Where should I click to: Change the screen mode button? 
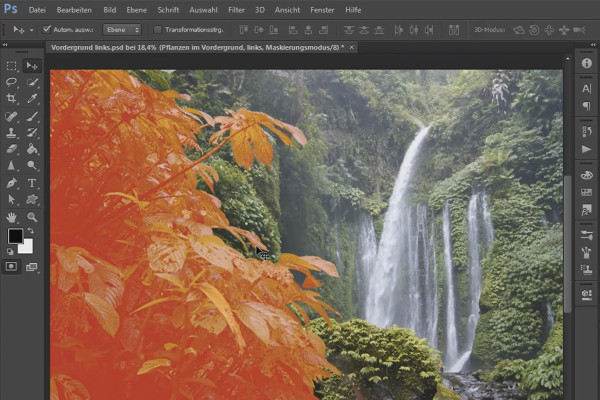point(32,266)
